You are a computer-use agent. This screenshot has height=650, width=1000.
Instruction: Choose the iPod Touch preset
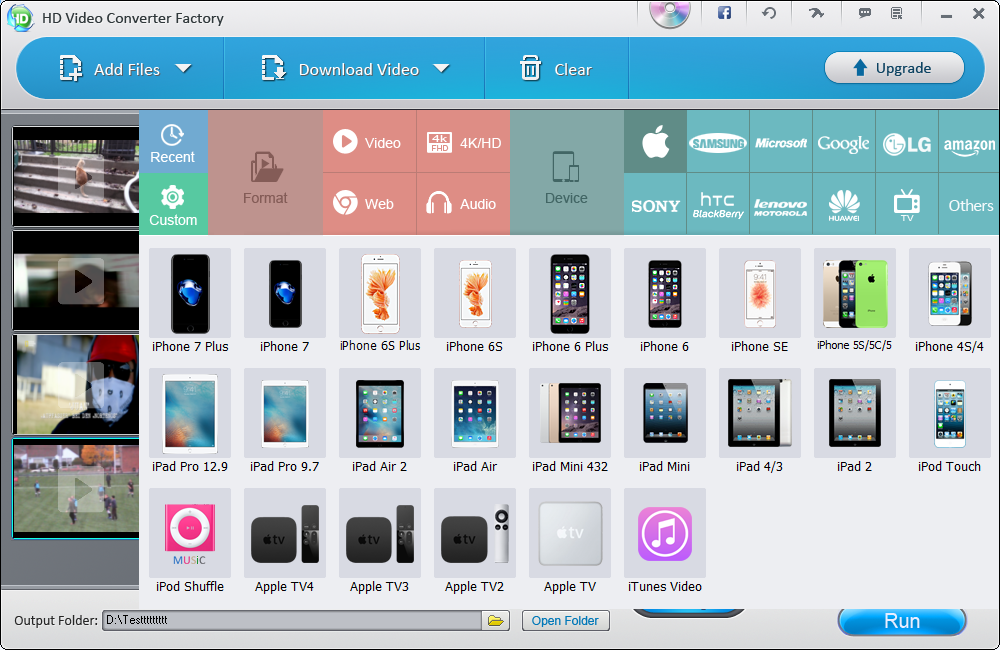click(950, 422)
